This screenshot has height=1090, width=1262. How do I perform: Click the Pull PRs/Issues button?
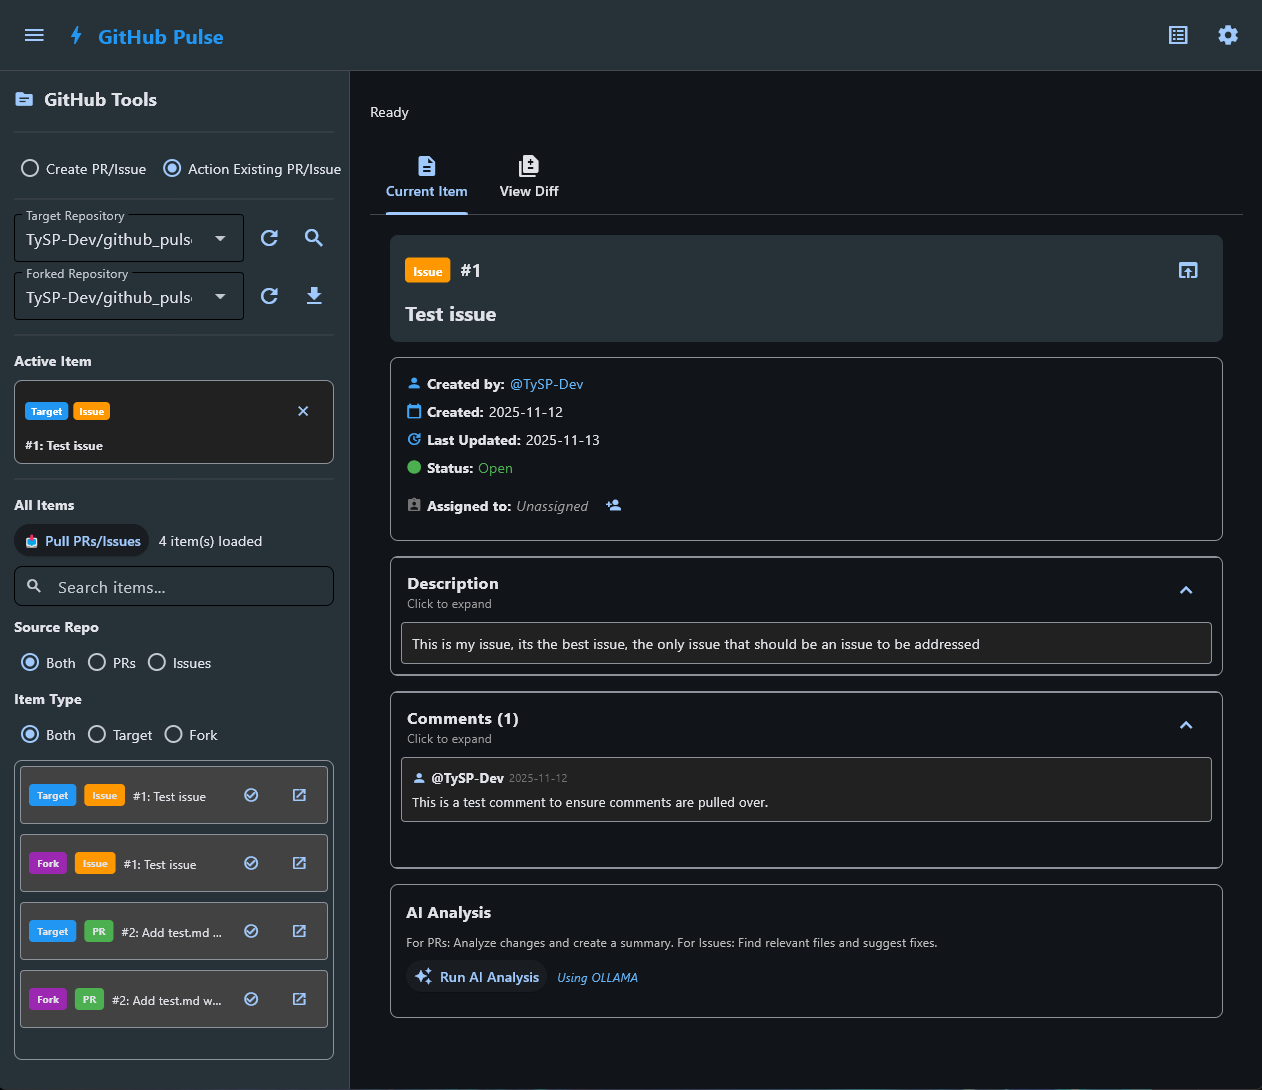[x=82, y=541]
